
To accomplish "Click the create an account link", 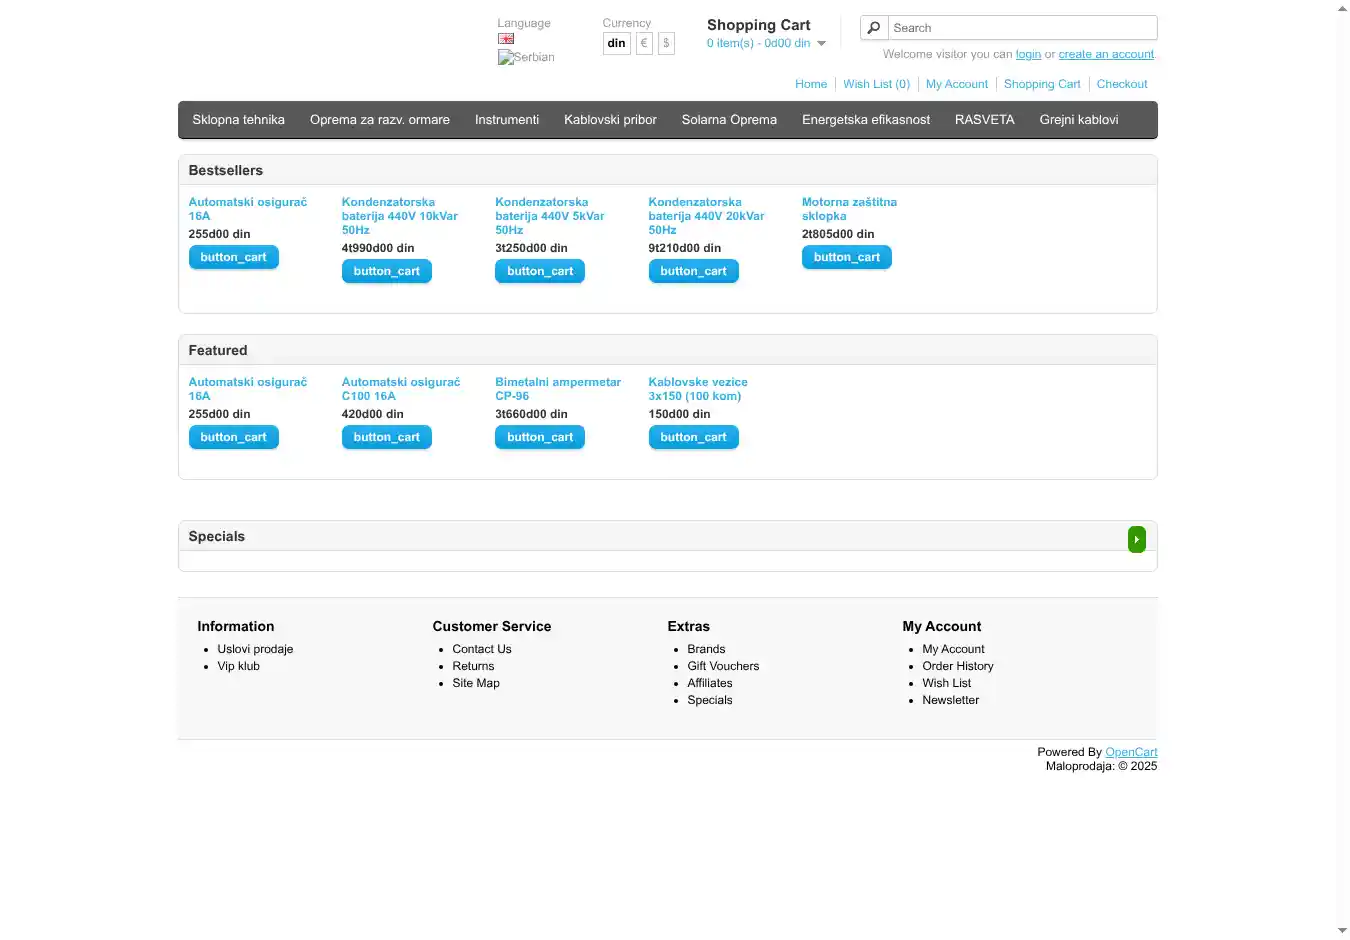I will [1106, 55].
